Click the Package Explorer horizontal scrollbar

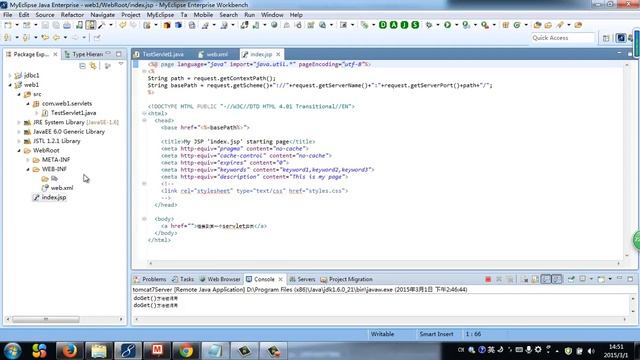point(46,319)
